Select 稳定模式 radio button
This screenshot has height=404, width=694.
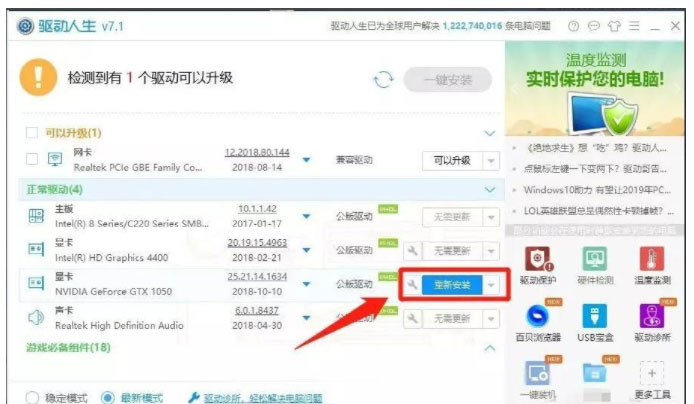click(x=32, y=398)
